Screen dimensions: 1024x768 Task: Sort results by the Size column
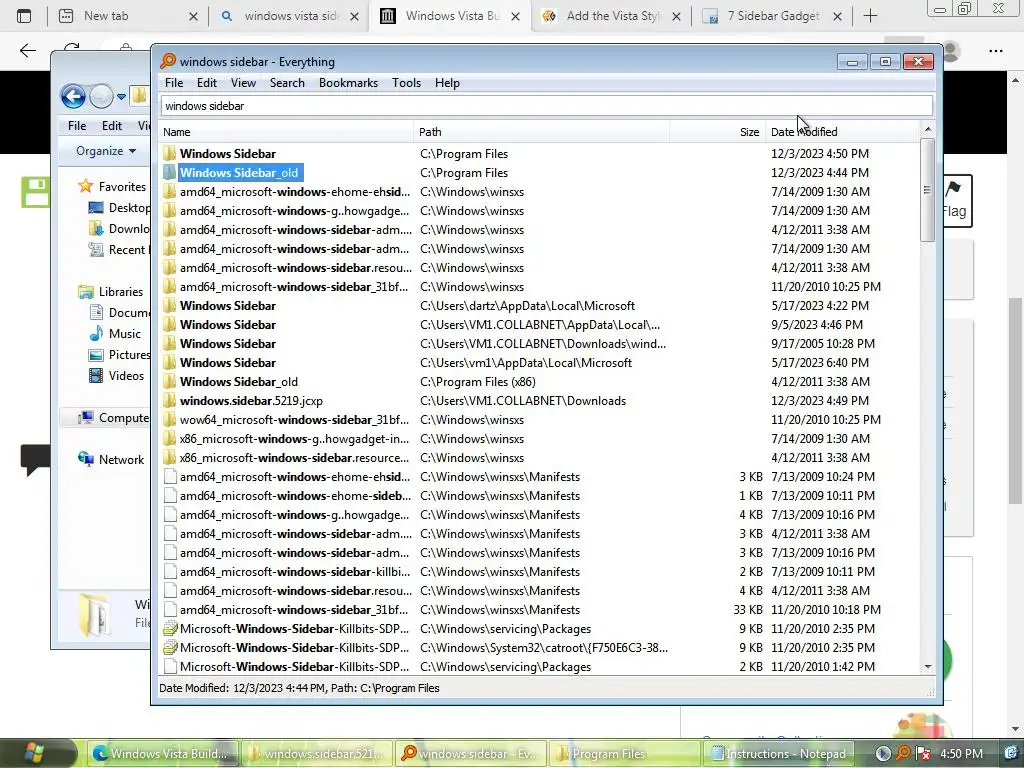(718, 132)
